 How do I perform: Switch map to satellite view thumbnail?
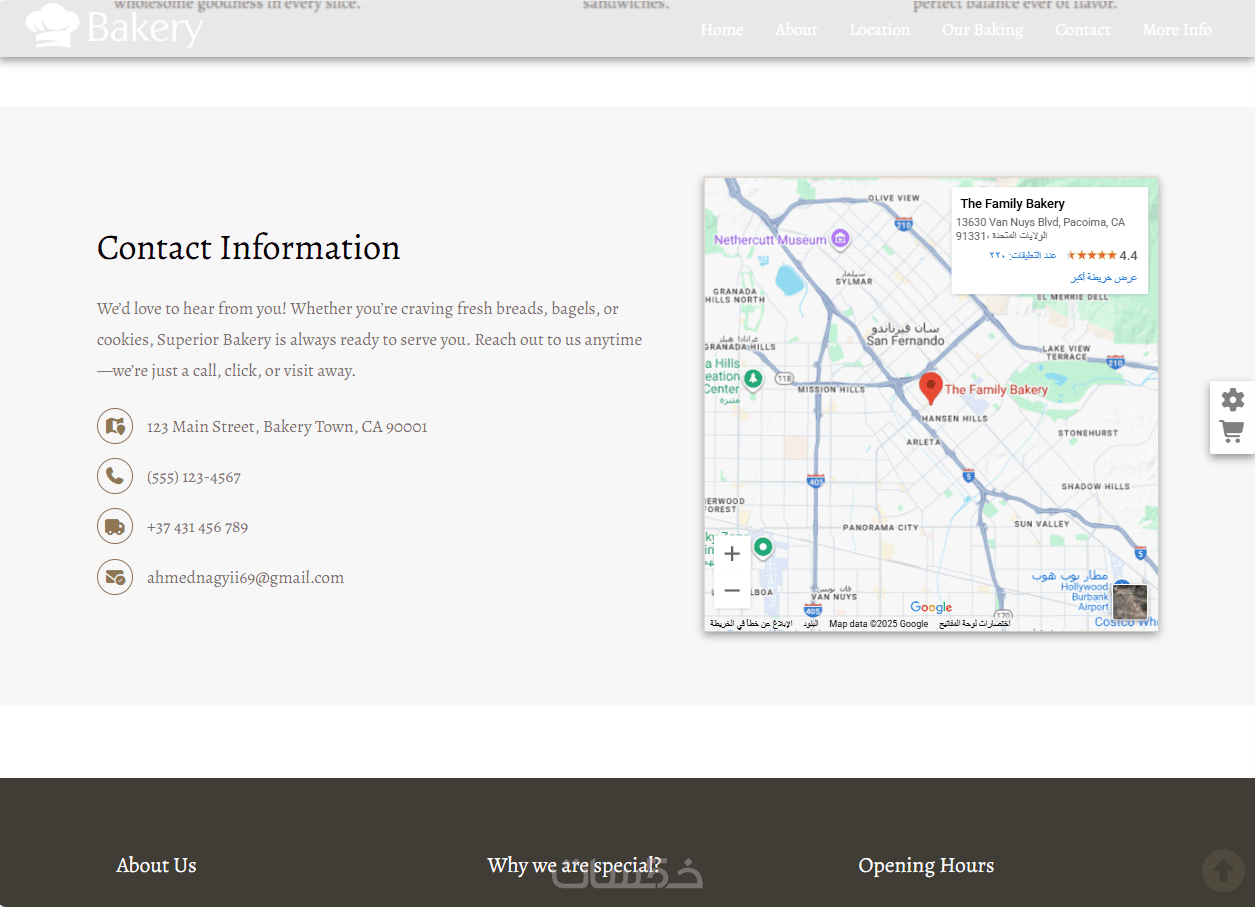pos(1130,602)
